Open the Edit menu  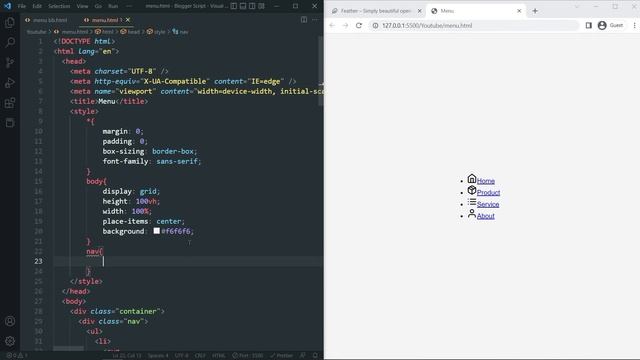click(37, 6)
